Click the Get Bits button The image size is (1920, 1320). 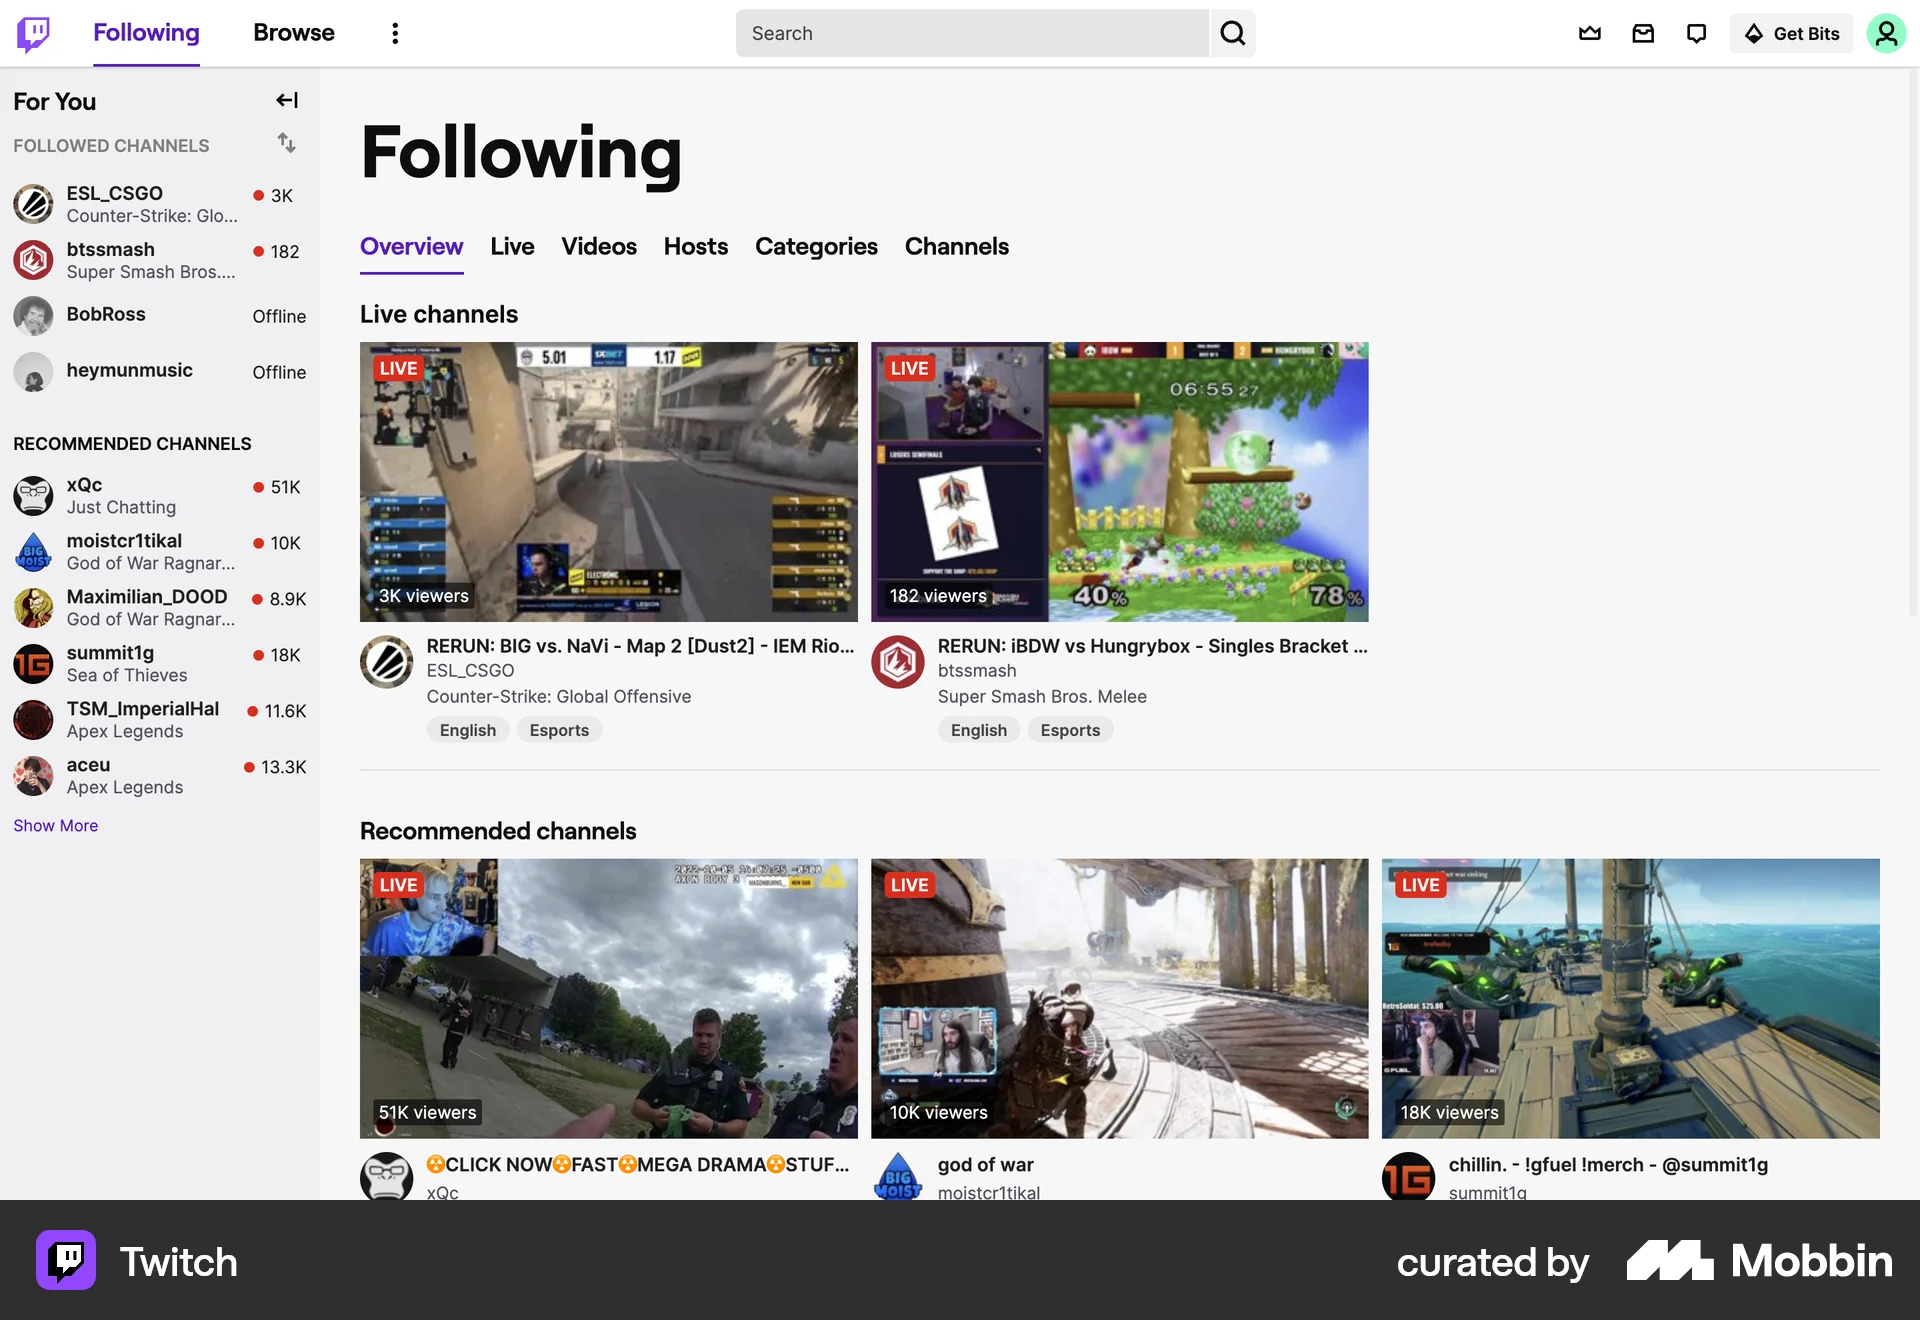pos(1791,33)
